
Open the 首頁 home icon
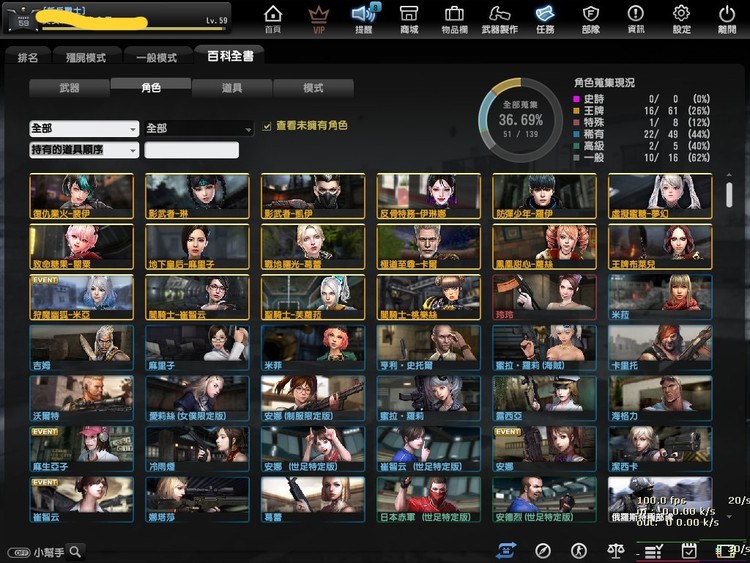click(273, 19)
